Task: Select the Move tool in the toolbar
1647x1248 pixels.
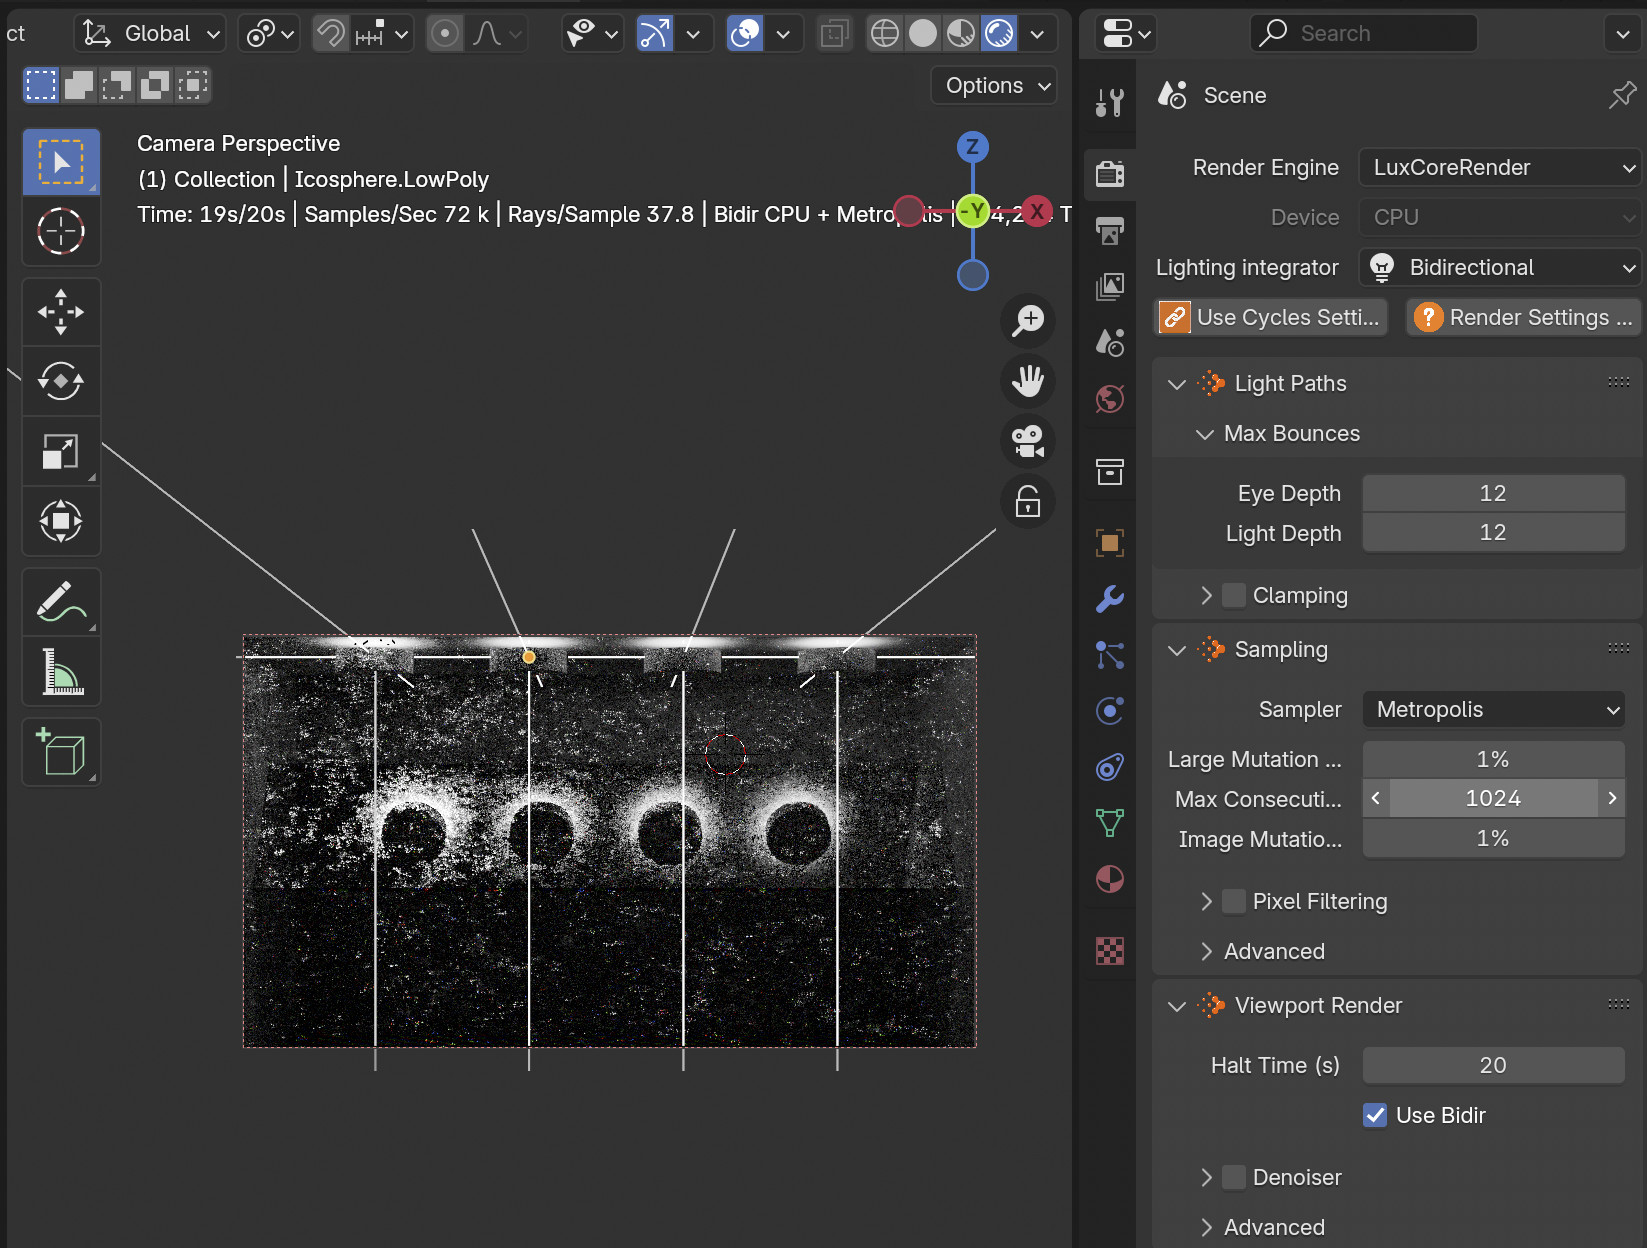Action: tap(61, 312)
